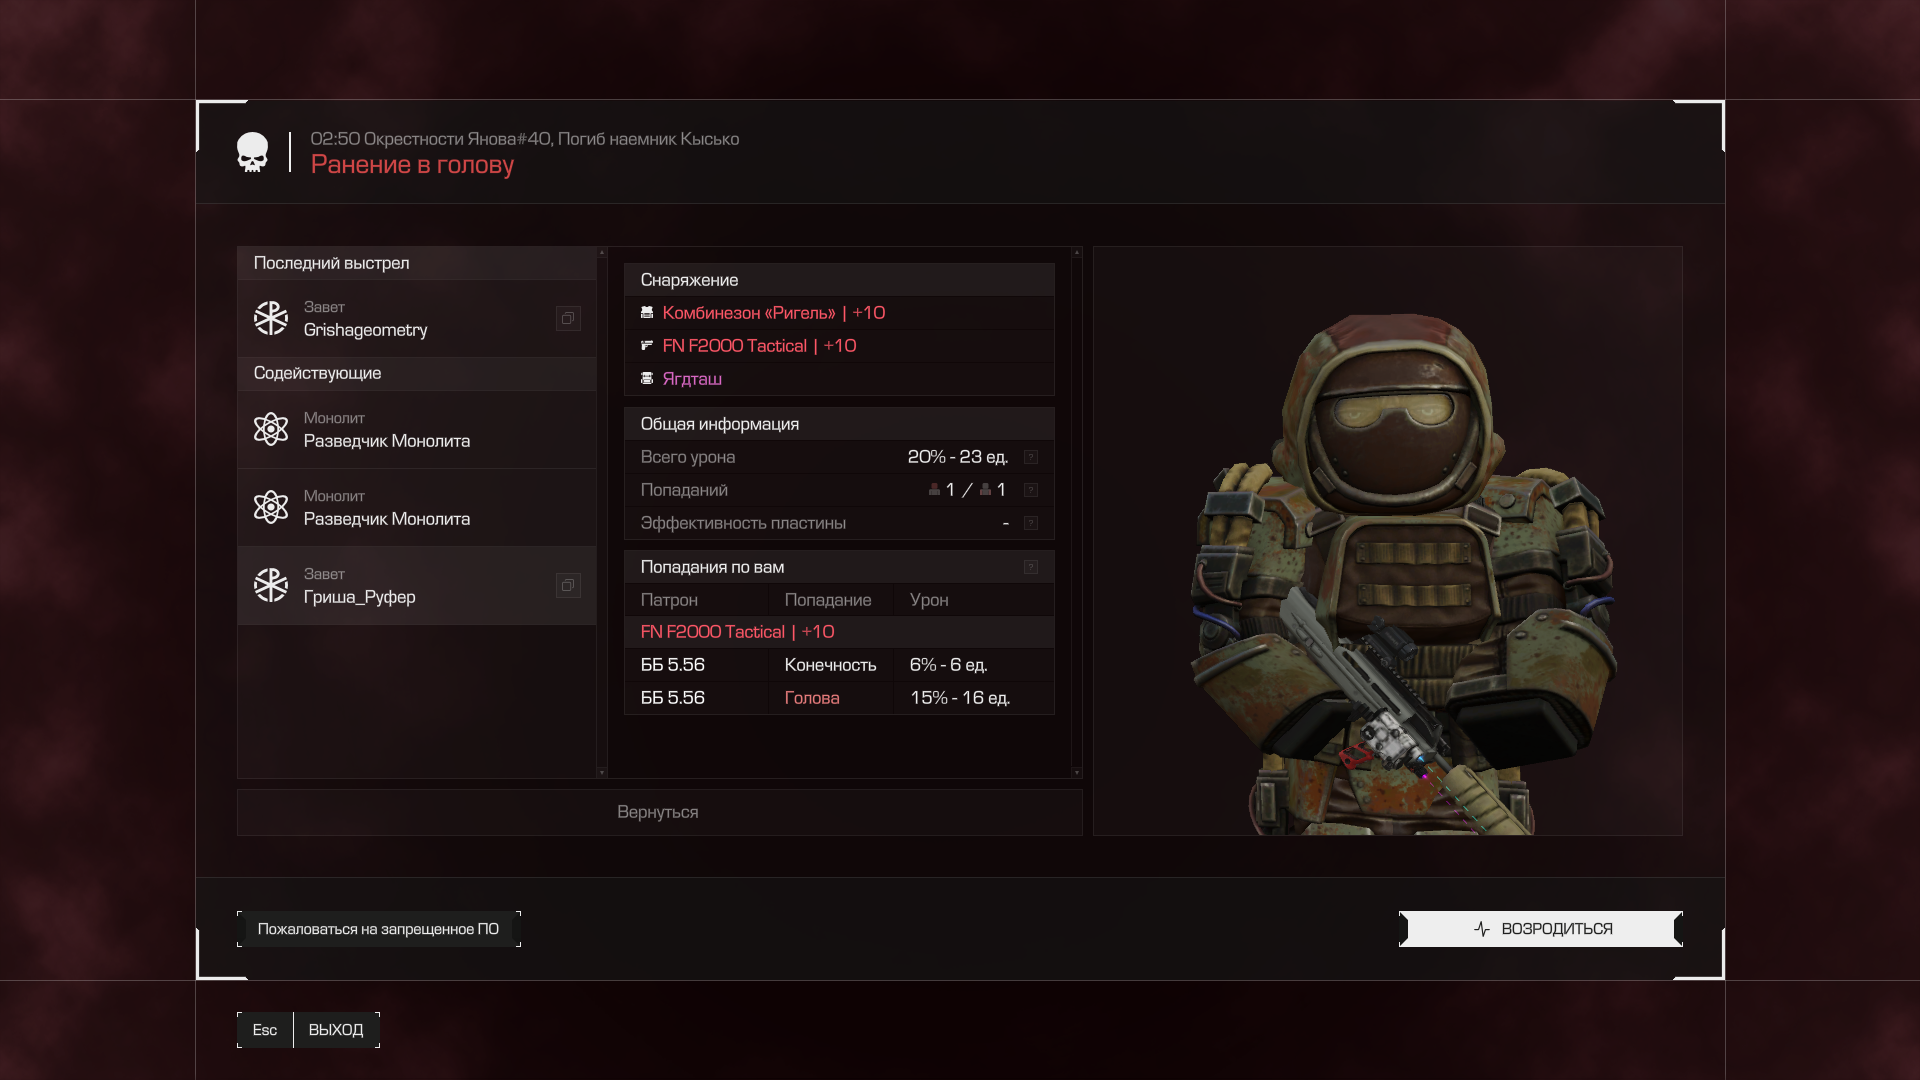Click Ягдташ equipment item

(x=692, y=379)
